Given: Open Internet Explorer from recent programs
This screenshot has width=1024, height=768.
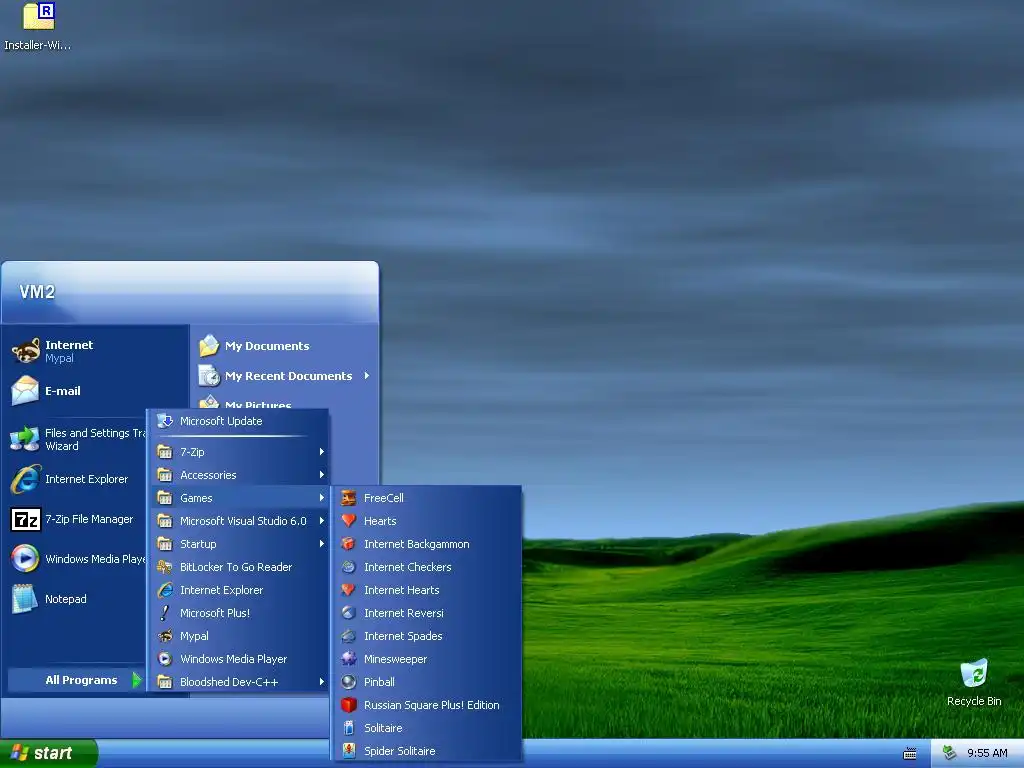Looking at the screenshot, I should point(77,479).
